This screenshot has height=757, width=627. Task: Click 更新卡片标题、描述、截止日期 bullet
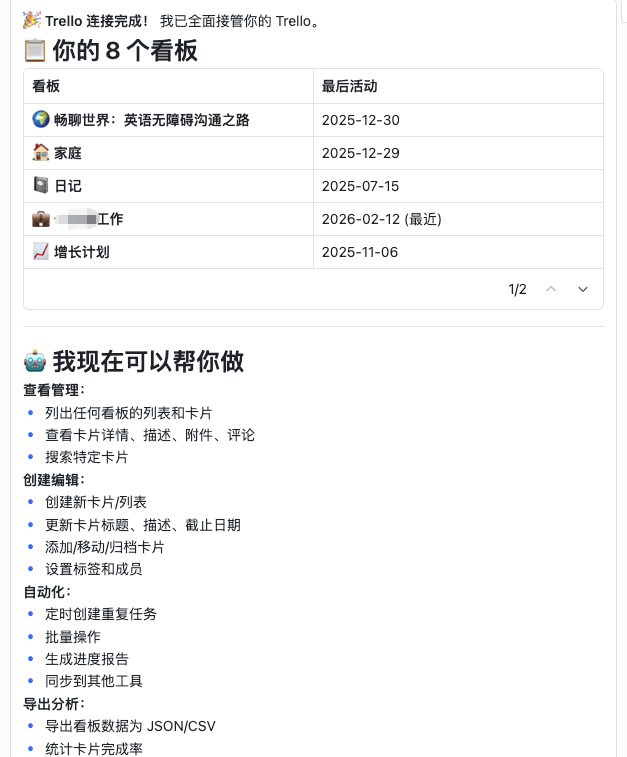[143, 525]
